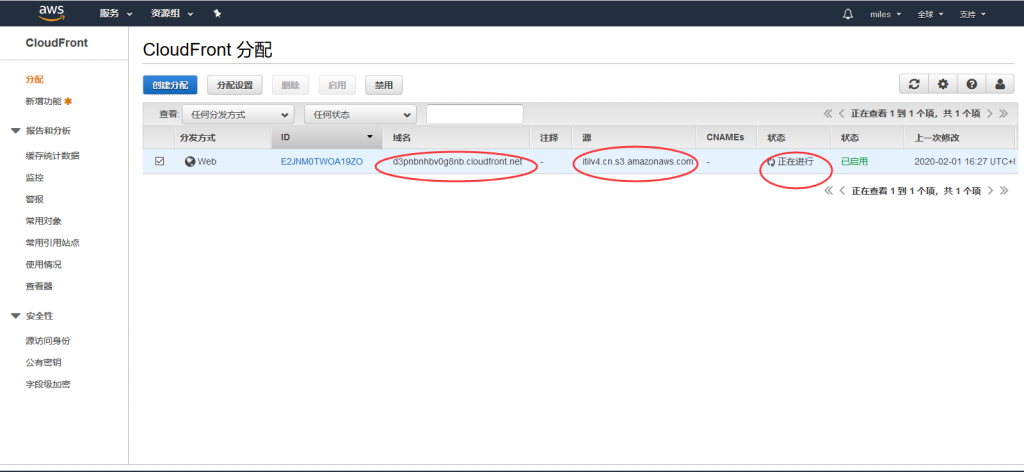Open 源访问身份 in the sidebar

[x=48, y=341]
